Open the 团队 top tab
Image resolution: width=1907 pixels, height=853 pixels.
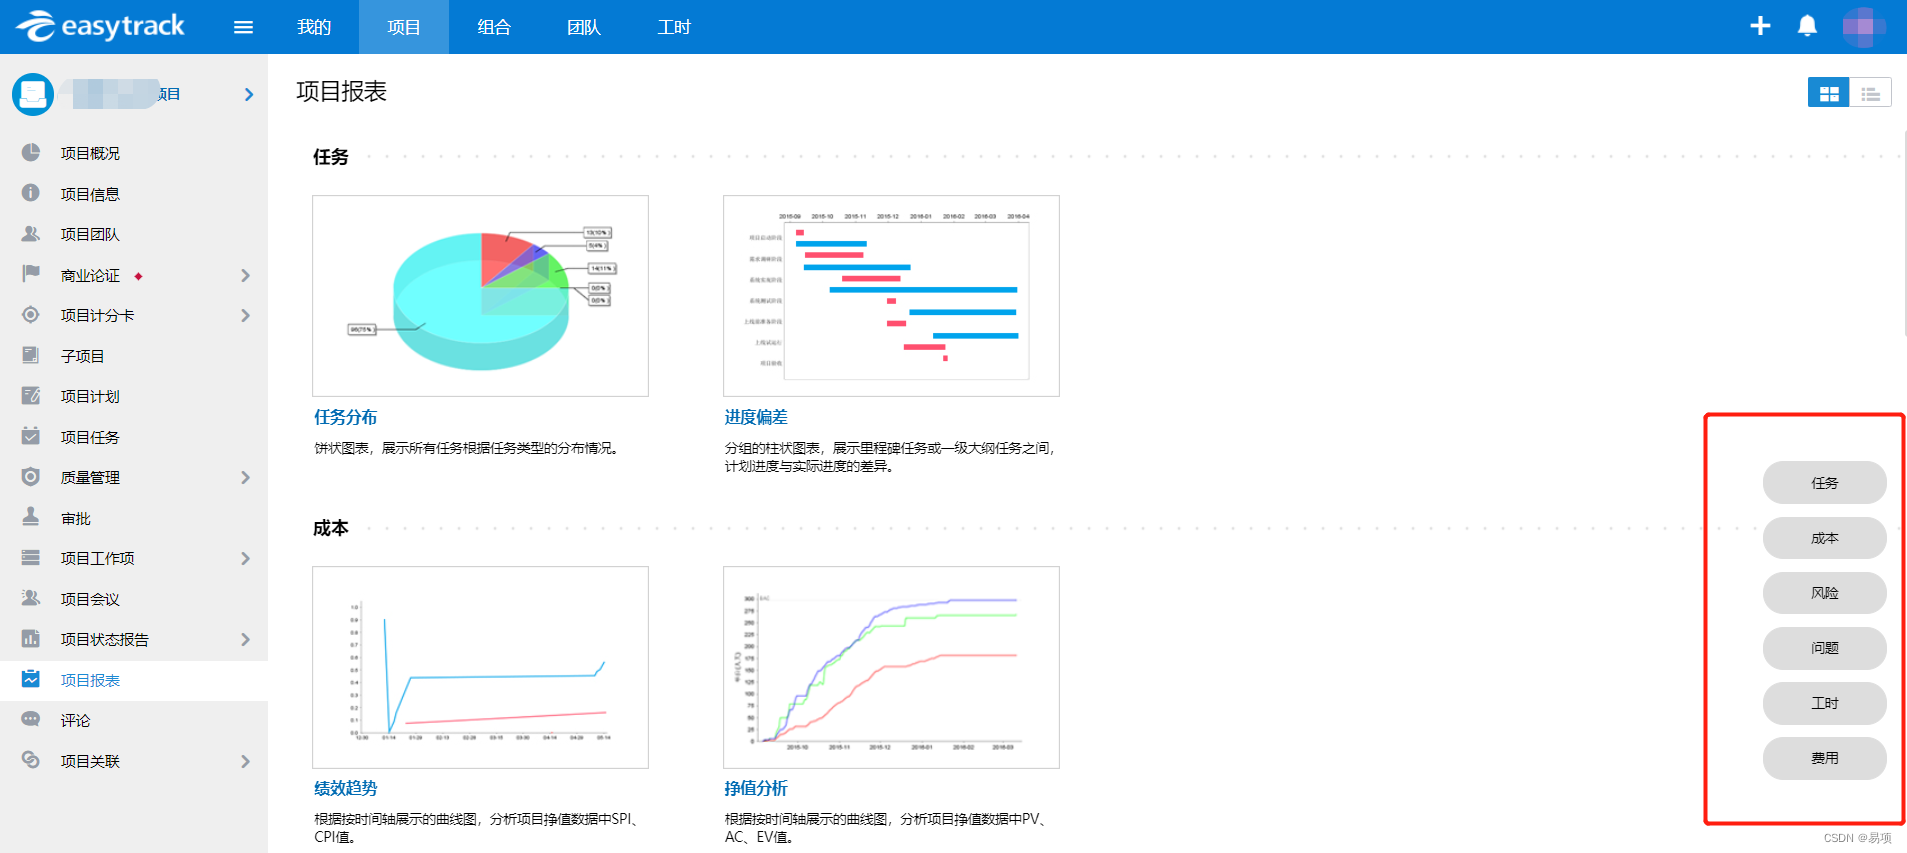584,27
